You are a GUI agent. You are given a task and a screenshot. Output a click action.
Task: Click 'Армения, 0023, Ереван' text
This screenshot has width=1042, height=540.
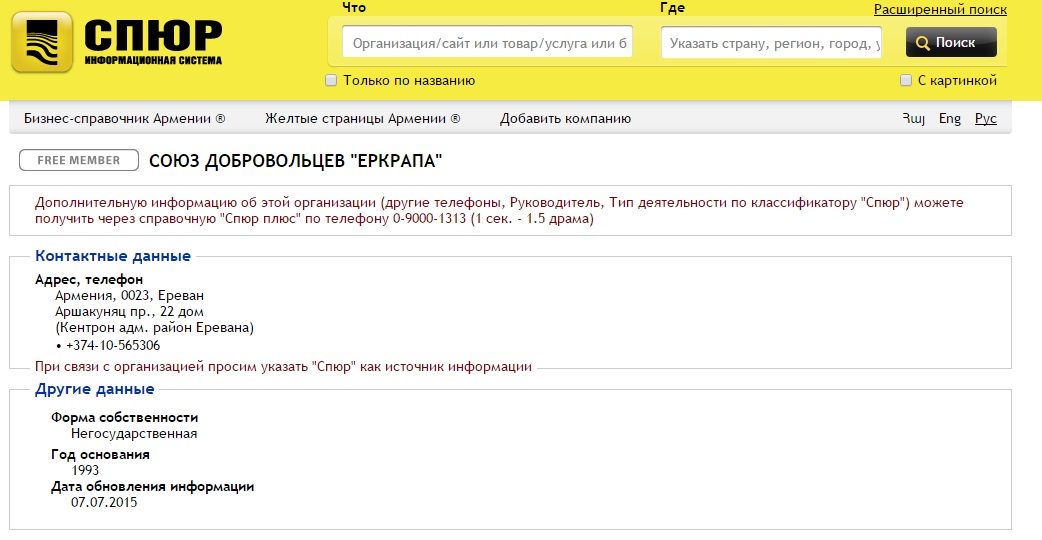pyautogui.click(x=129, y=296)
